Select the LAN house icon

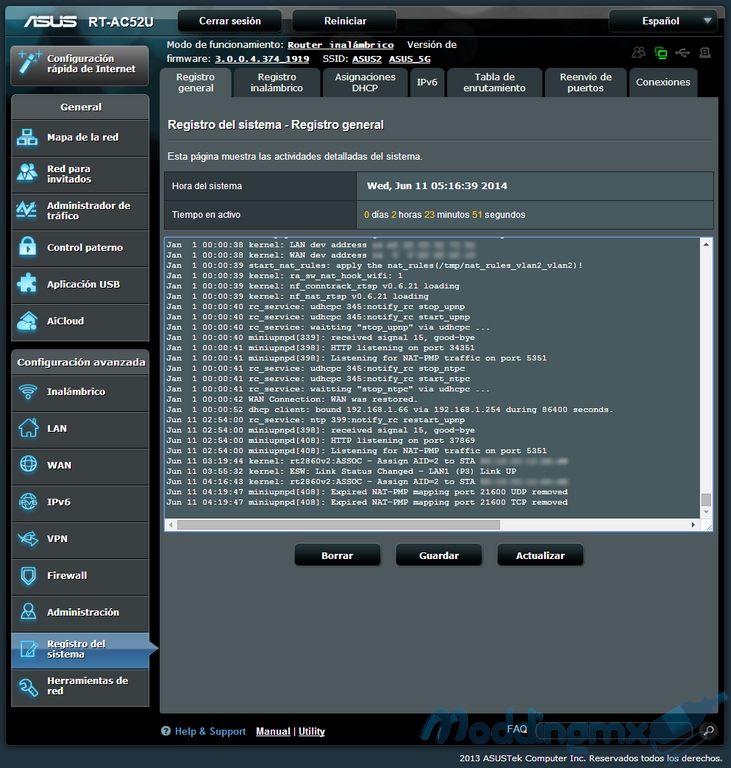pyautogui.click(x=28, y=428)
